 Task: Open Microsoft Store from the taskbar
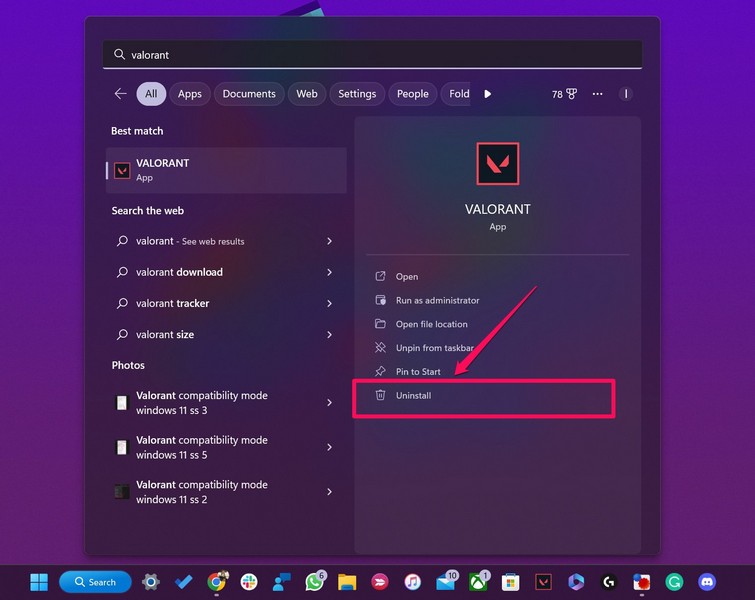510,582
